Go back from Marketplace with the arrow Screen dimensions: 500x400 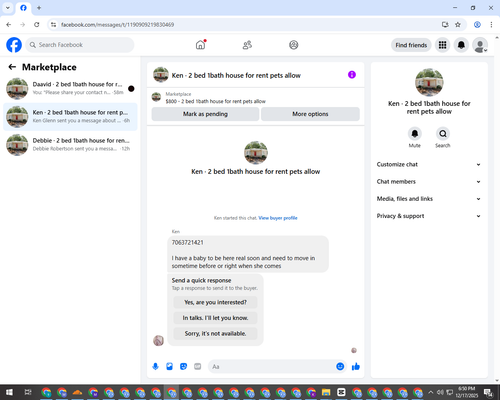click(x=12, y=67)
